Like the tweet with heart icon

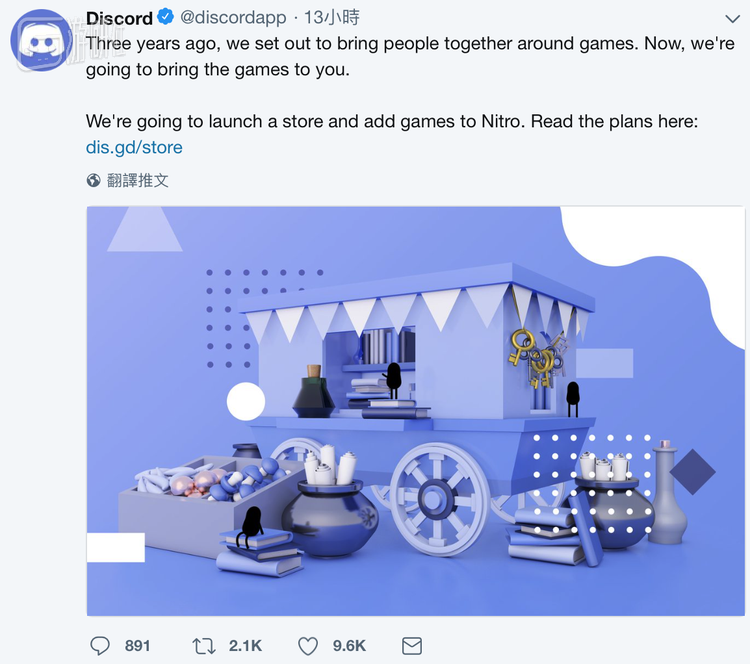tap(308, 646)
